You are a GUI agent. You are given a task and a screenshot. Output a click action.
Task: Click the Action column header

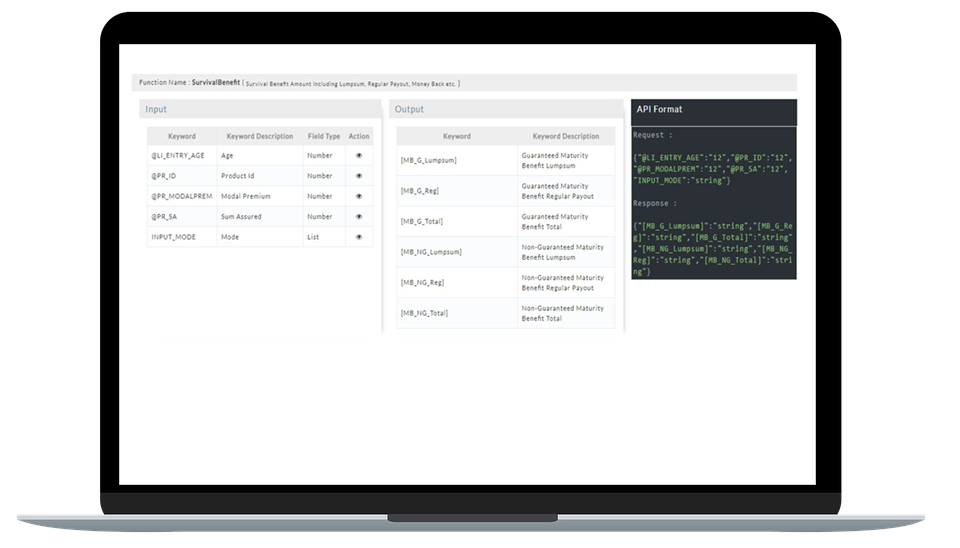(359, 136)
